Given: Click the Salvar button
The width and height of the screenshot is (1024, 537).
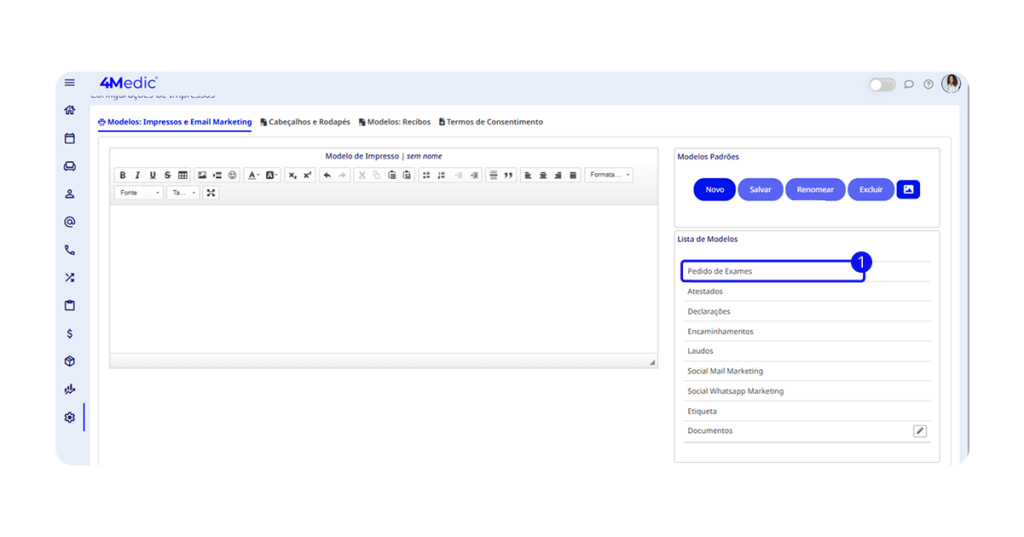Looking at the screenshot, I should 760,190.
